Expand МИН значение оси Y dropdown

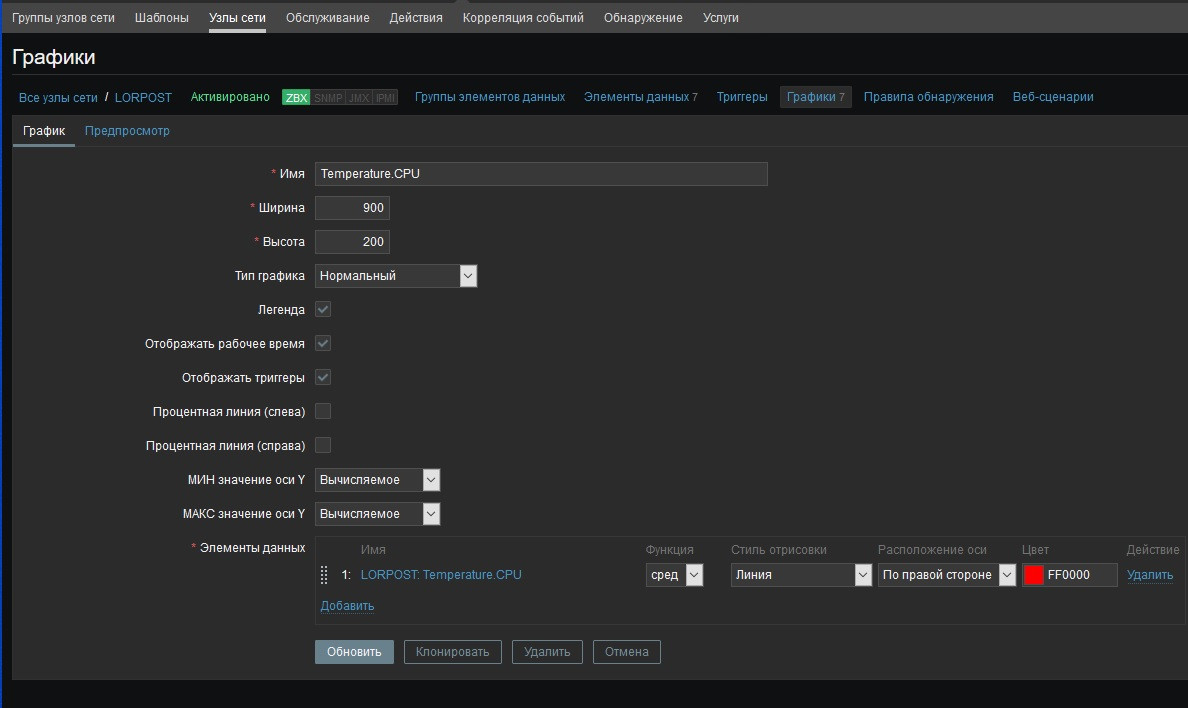tap(377, 480)
